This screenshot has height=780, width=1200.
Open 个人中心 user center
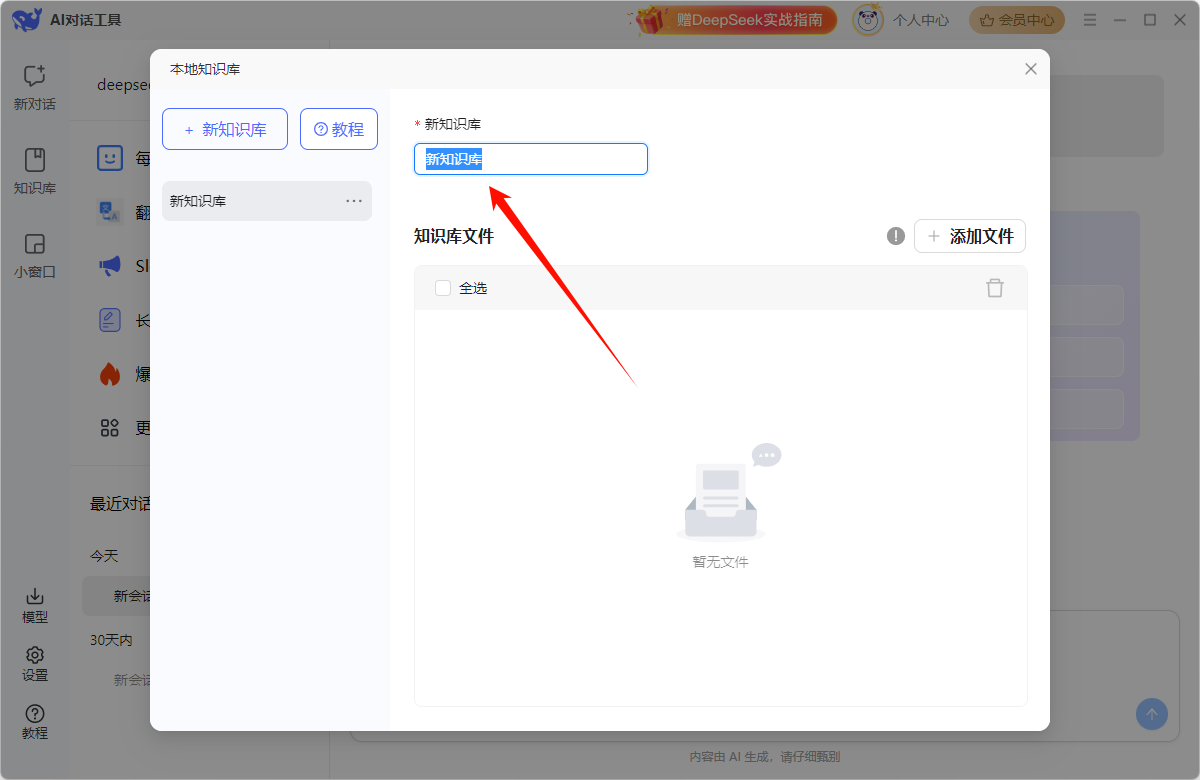[902, 20]
